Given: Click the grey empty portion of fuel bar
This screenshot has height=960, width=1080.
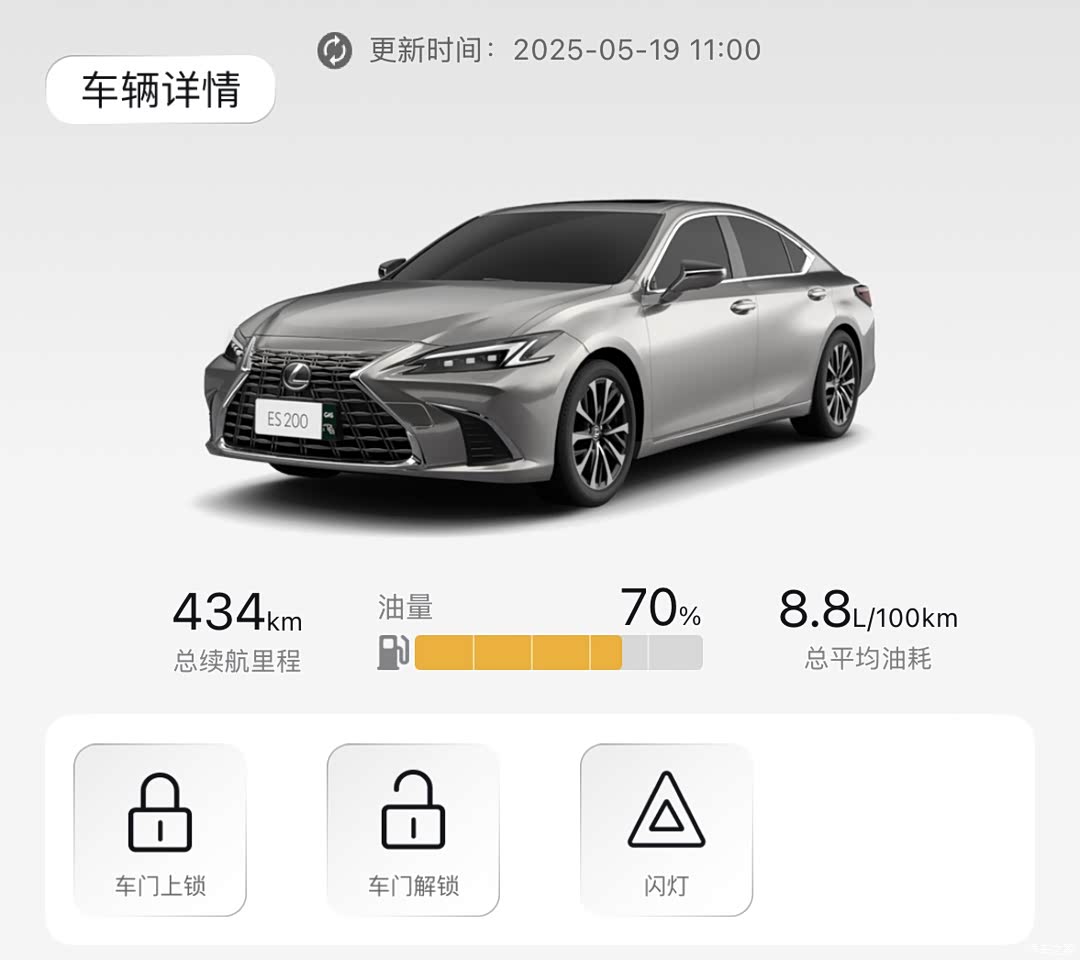Looking at the screenshot, I should (662, 652).
